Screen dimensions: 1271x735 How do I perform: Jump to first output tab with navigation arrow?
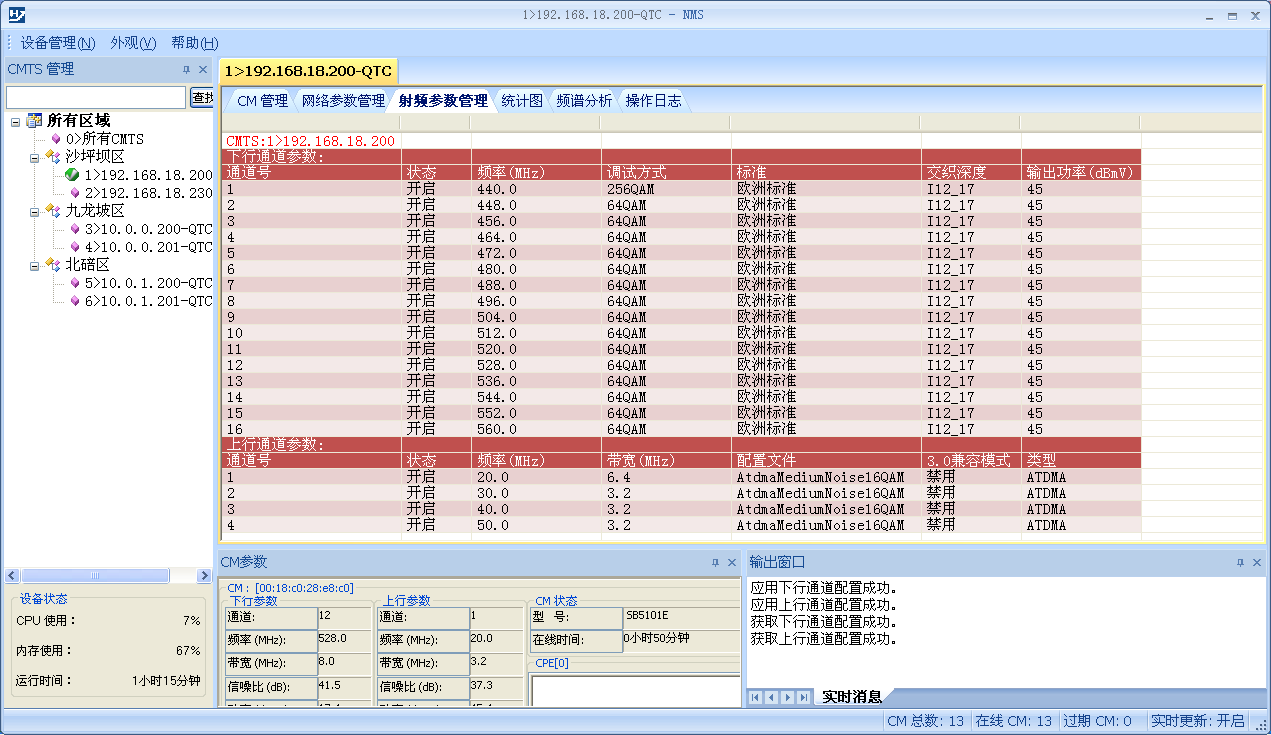click(756, 697)
